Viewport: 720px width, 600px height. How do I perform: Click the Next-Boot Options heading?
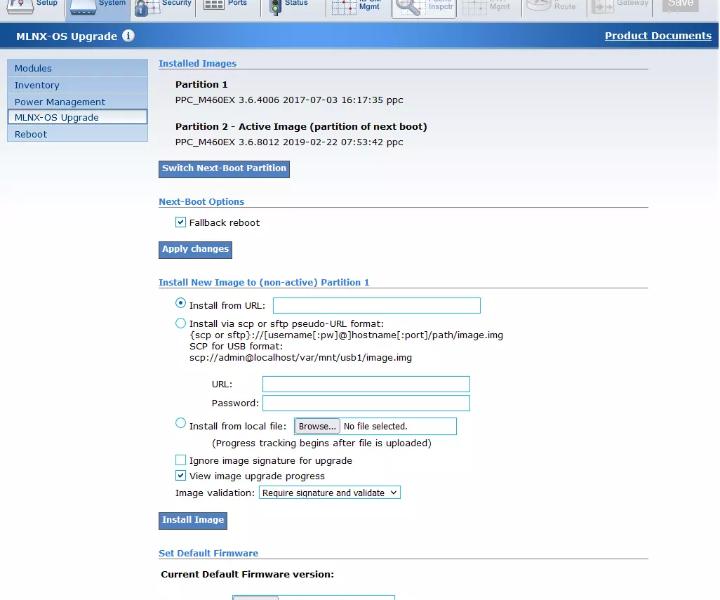[202, 202]
